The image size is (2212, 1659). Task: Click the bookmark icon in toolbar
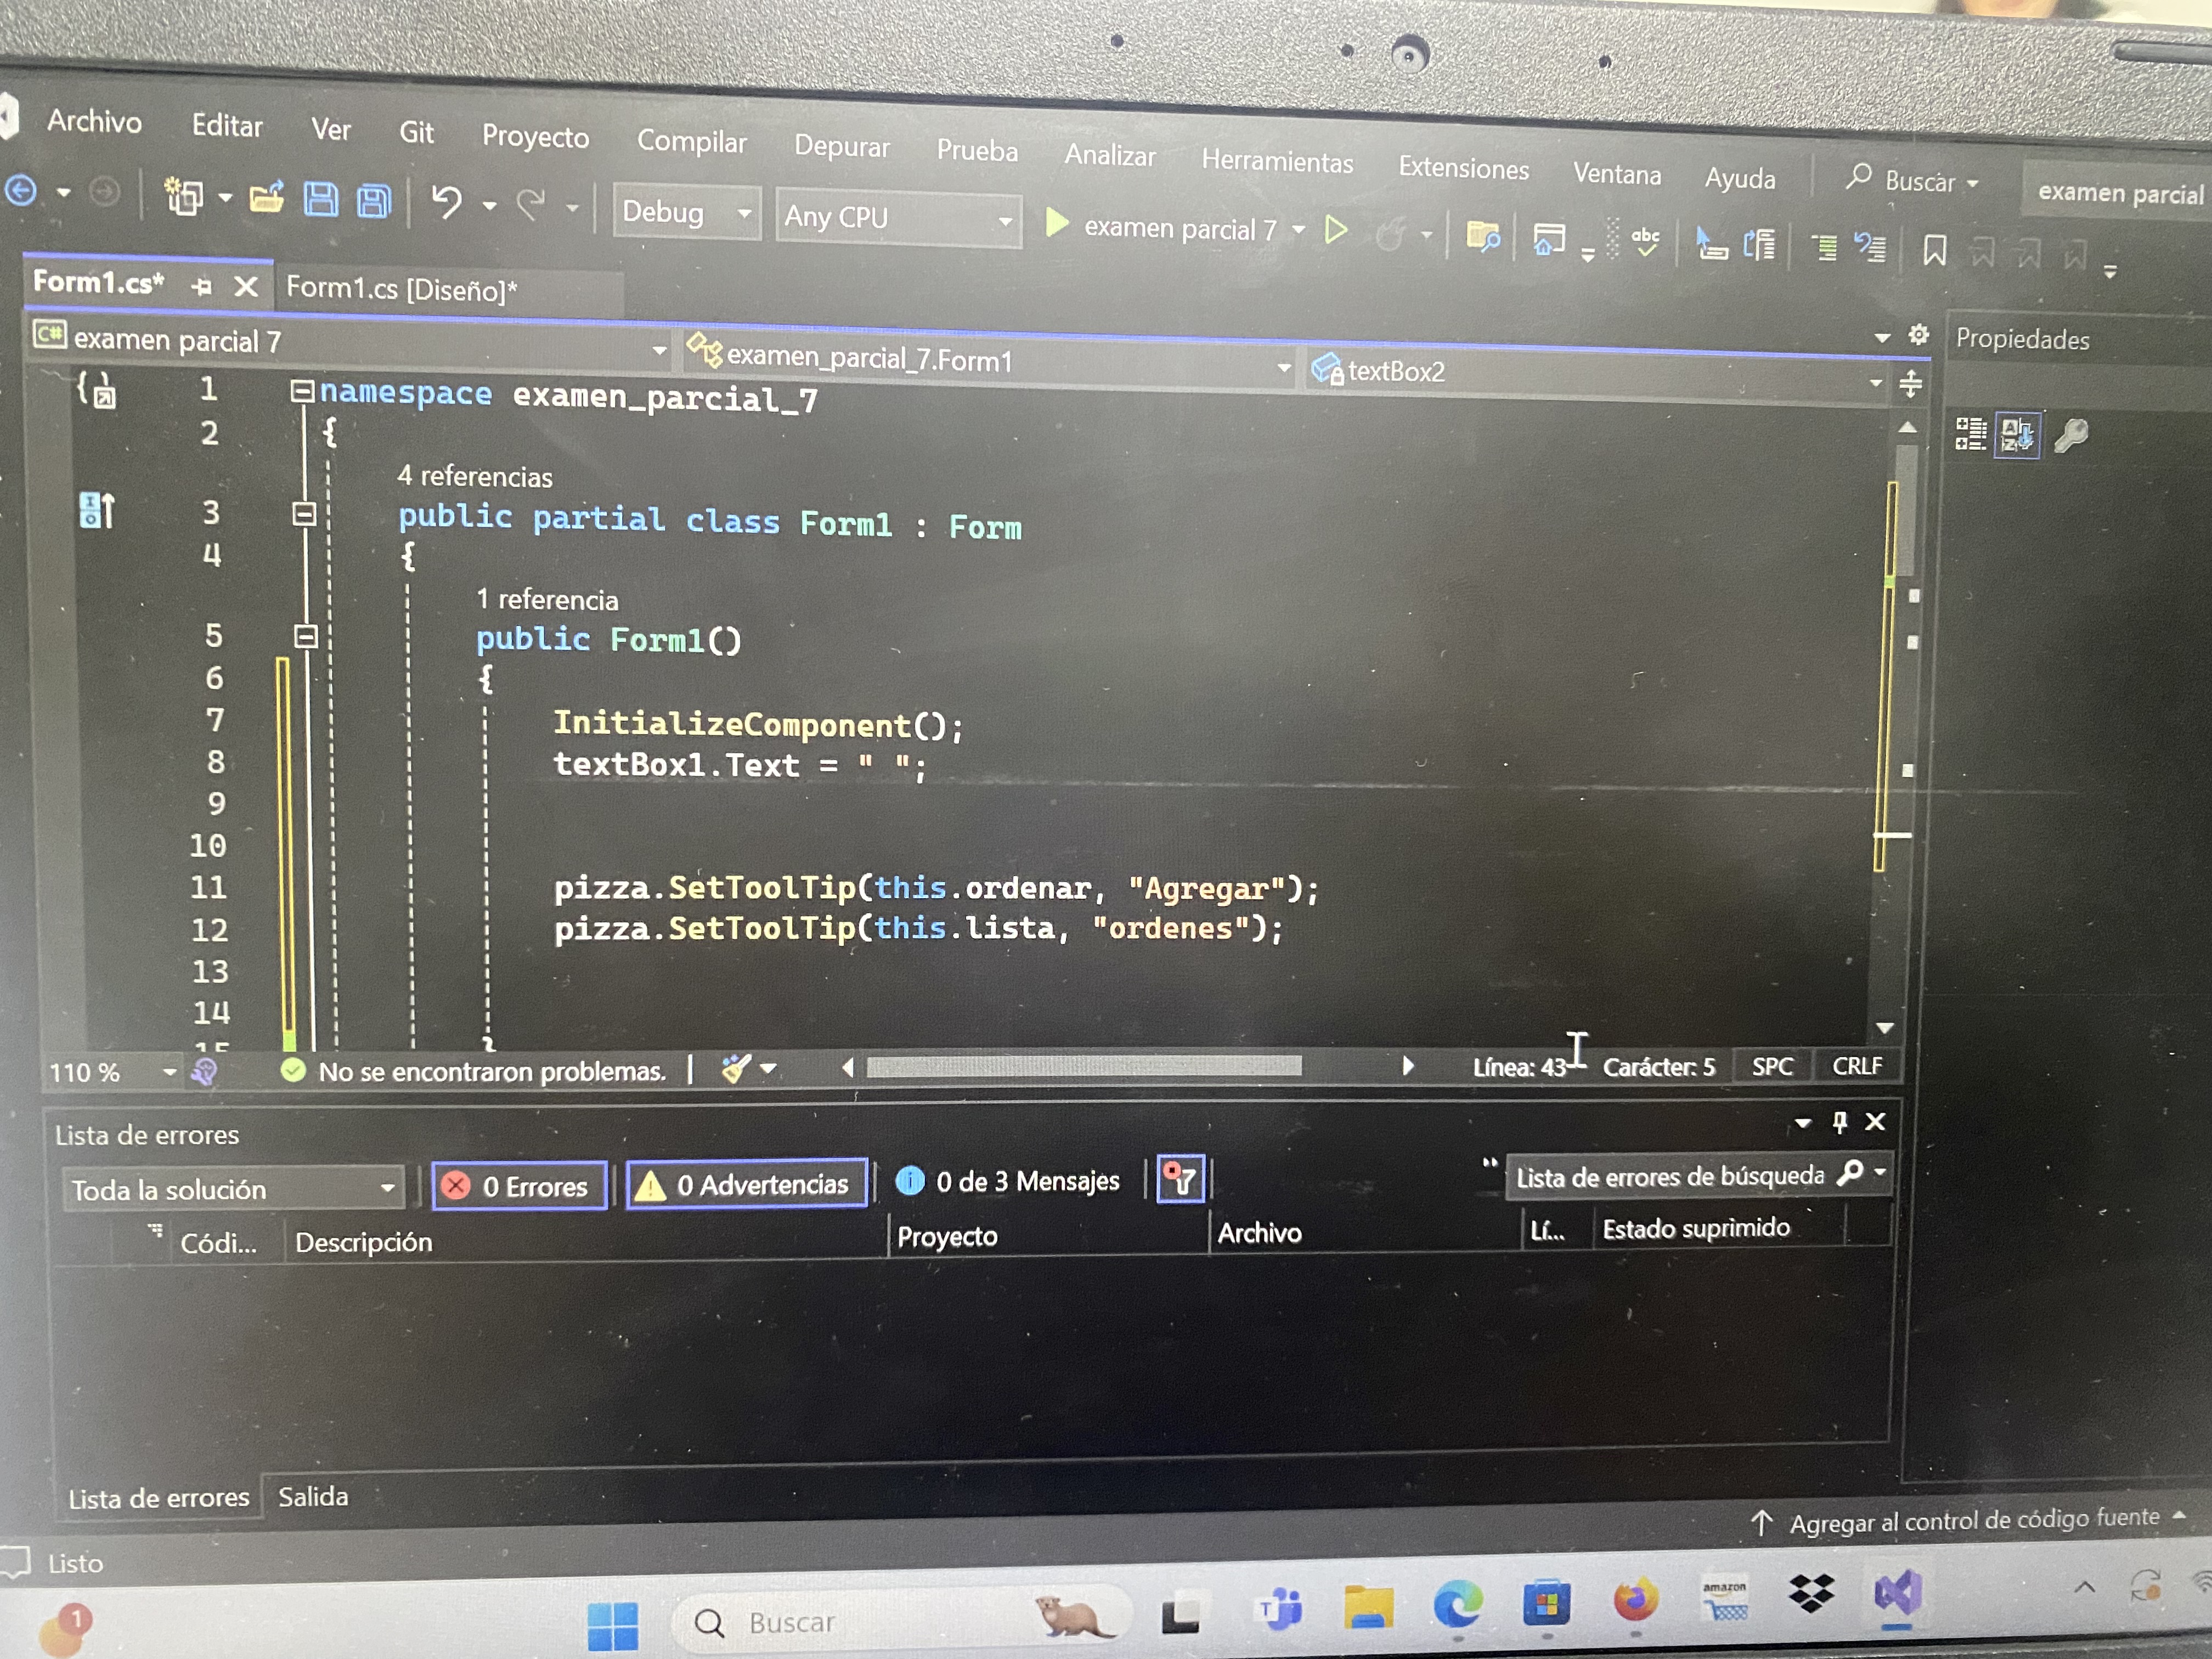point(1935,250)
